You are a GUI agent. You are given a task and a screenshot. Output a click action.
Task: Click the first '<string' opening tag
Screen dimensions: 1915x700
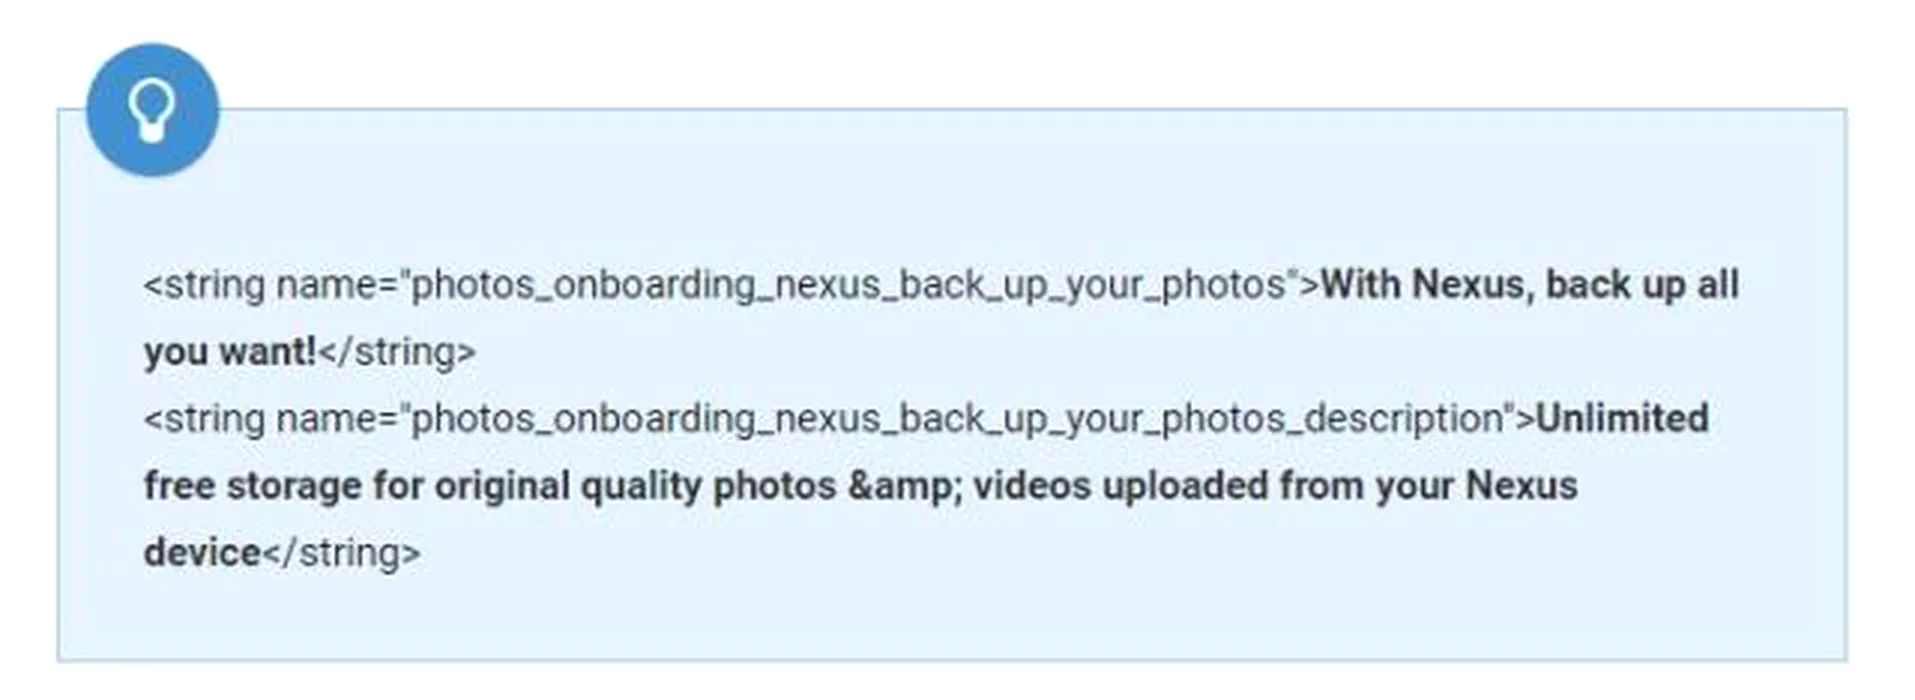click(x=205, y=285)
